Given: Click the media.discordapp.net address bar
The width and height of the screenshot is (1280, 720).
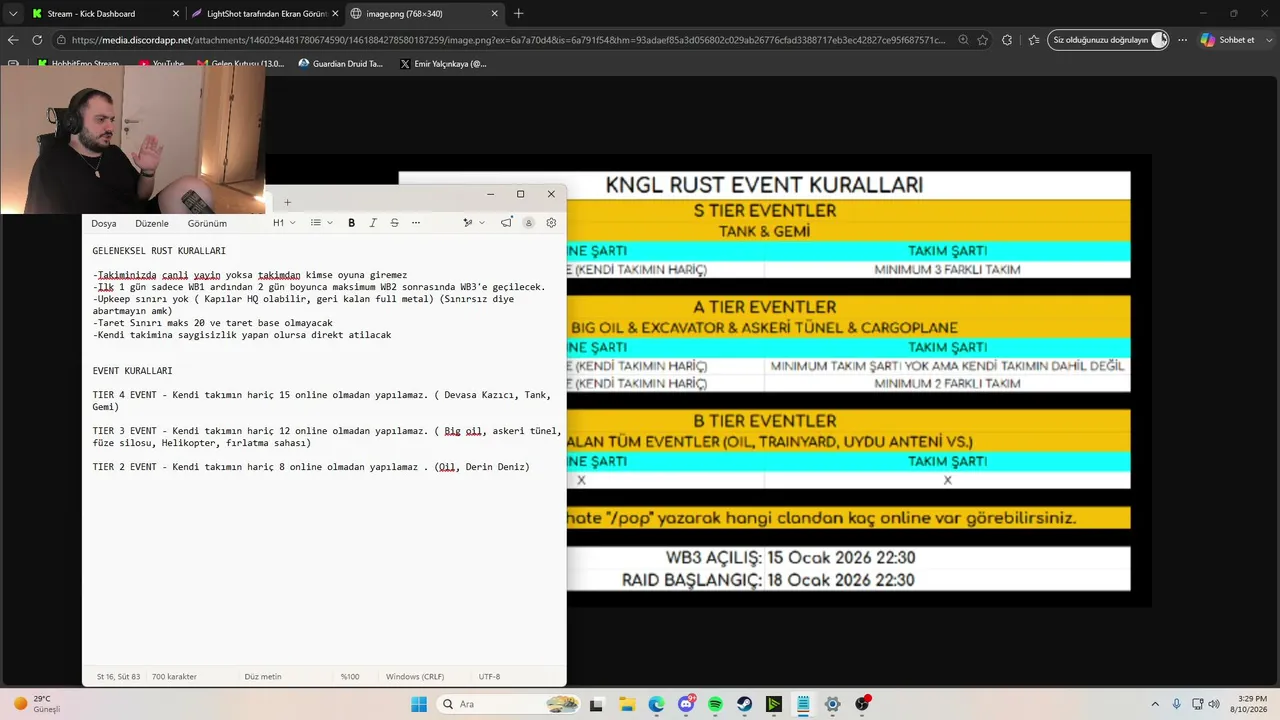Looking at the screenshot, I should coord(508,40).
